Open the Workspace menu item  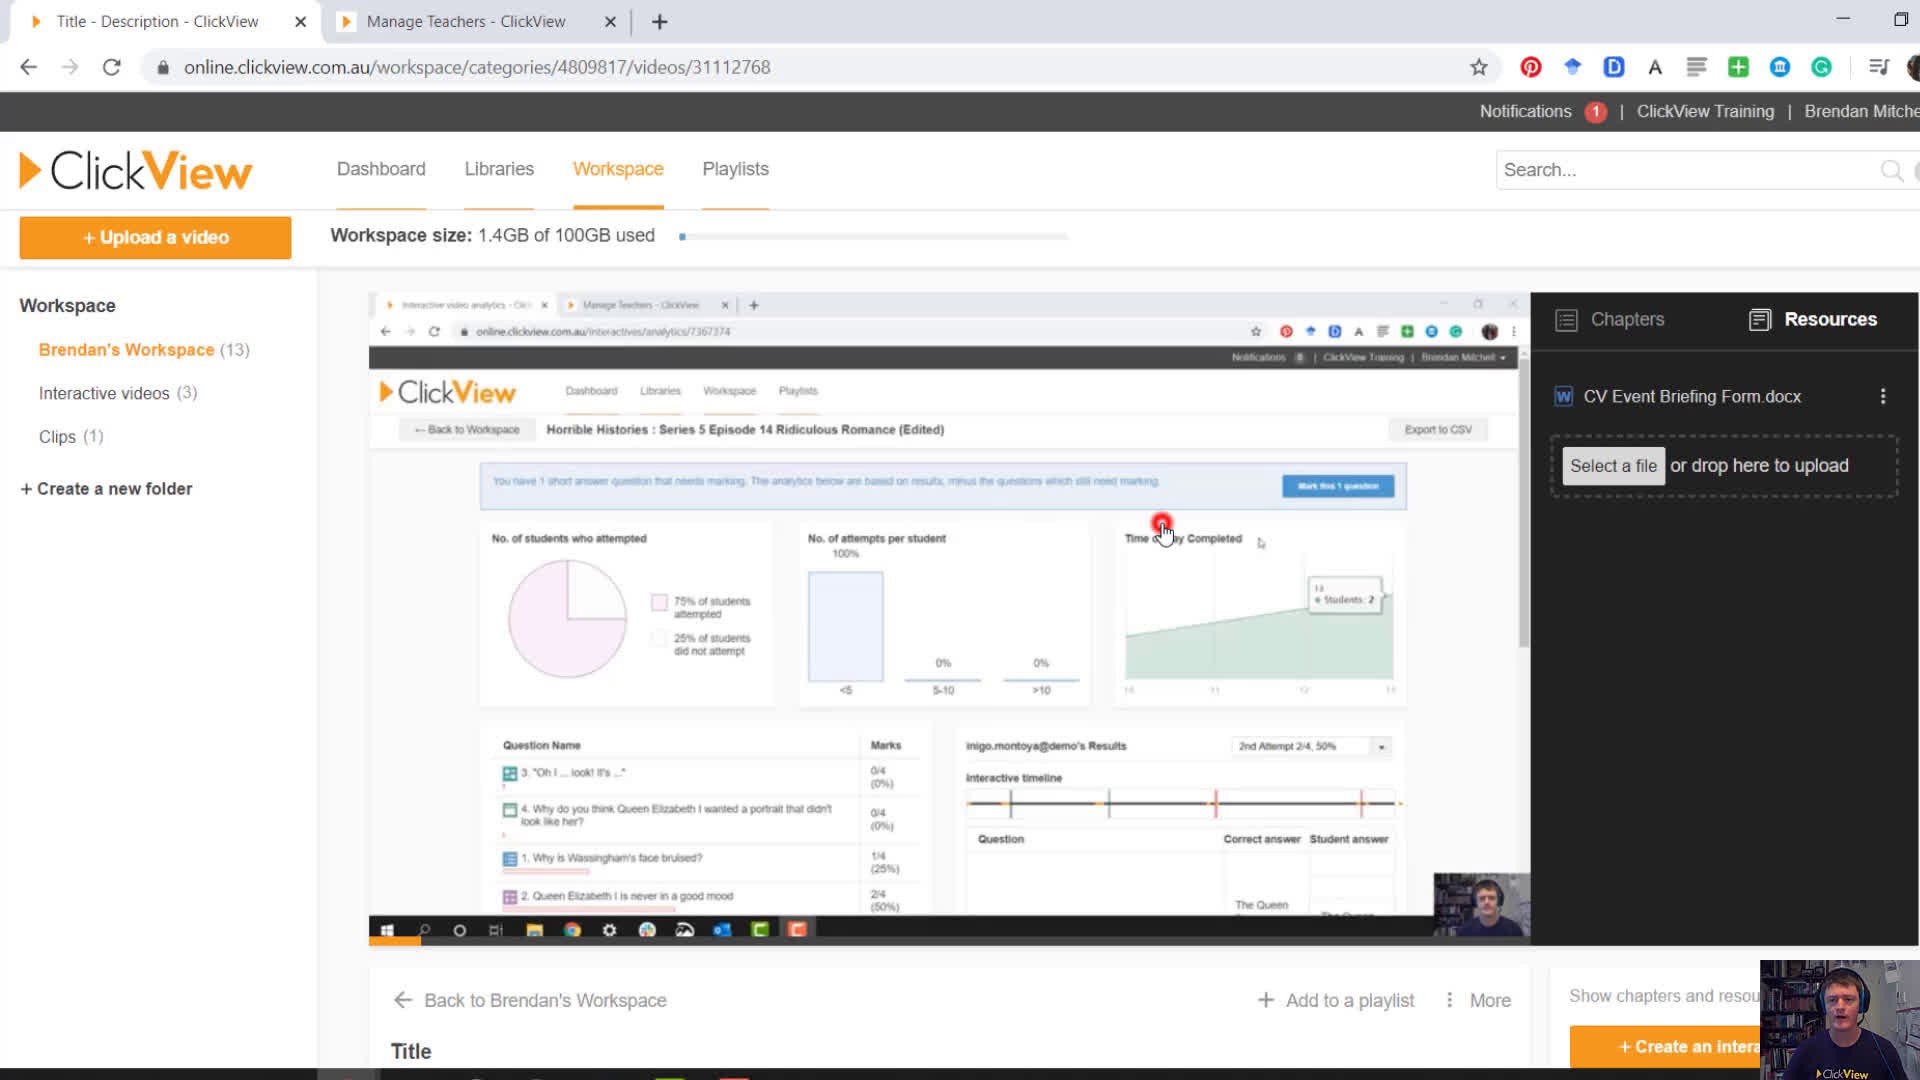618,169
